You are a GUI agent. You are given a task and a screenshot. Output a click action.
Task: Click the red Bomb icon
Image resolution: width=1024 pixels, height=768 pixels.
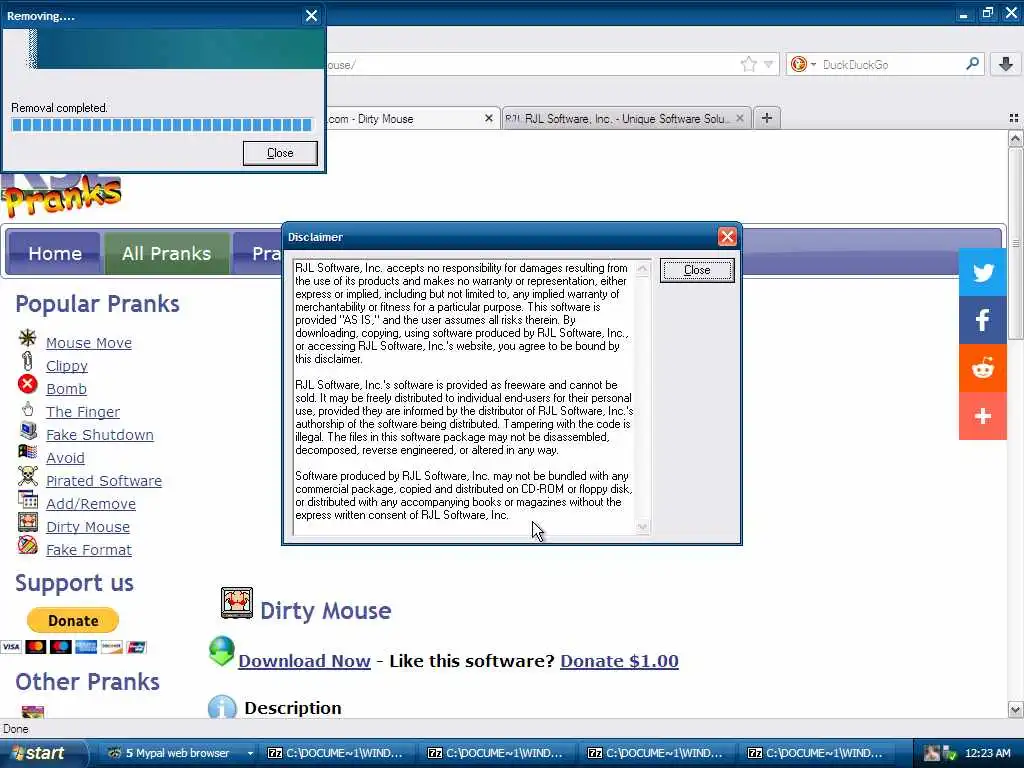coord(27,384)
